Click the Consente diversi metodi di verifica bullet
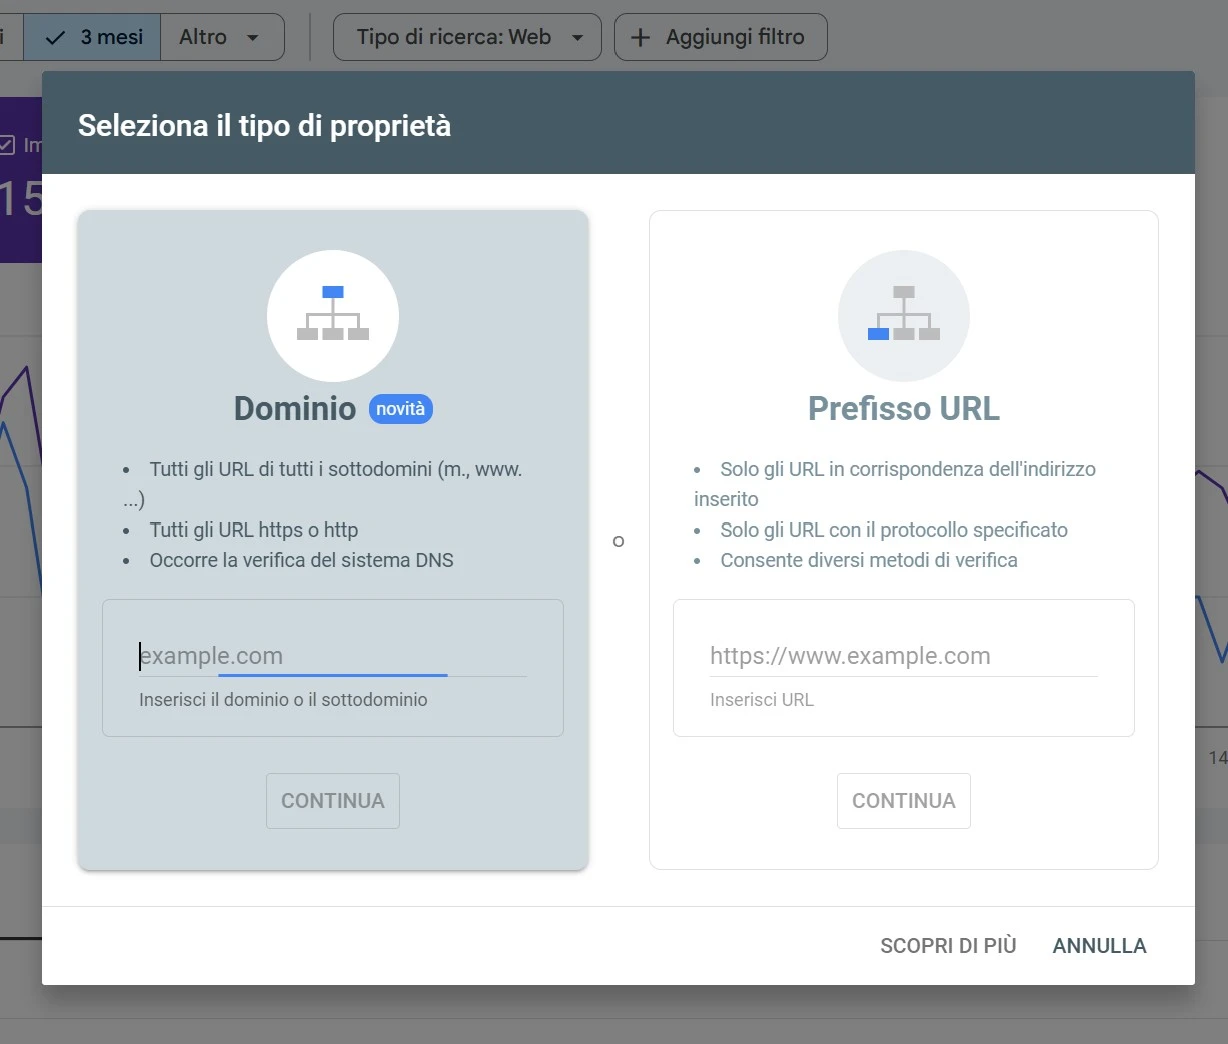Viewport: 1228px width, 1044px height. [x=868, y=560]
